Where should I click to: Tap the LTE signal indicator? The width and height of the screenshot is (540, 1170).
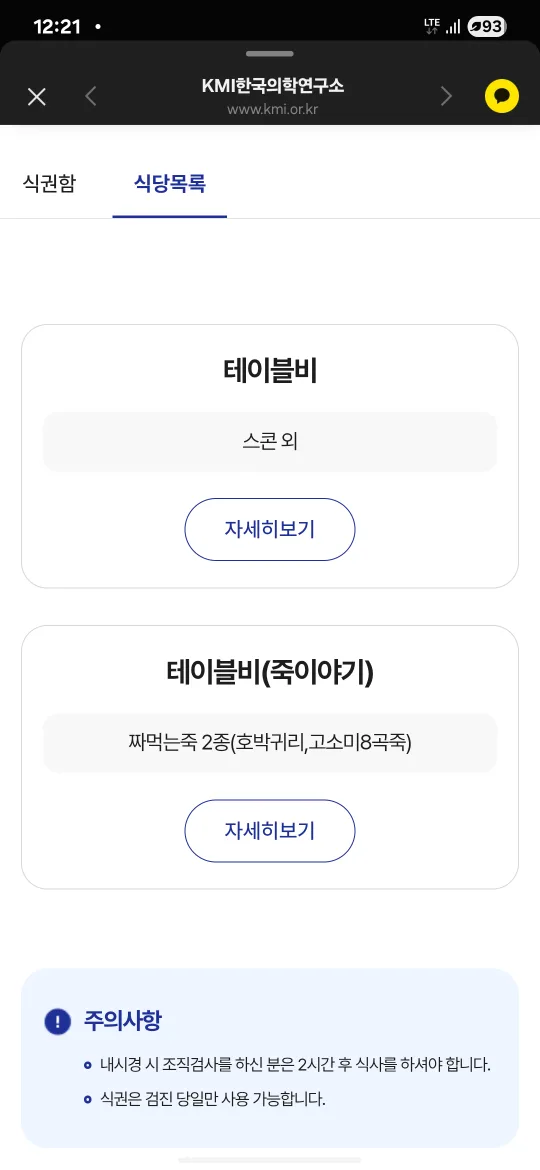click(x=432, y=27)
